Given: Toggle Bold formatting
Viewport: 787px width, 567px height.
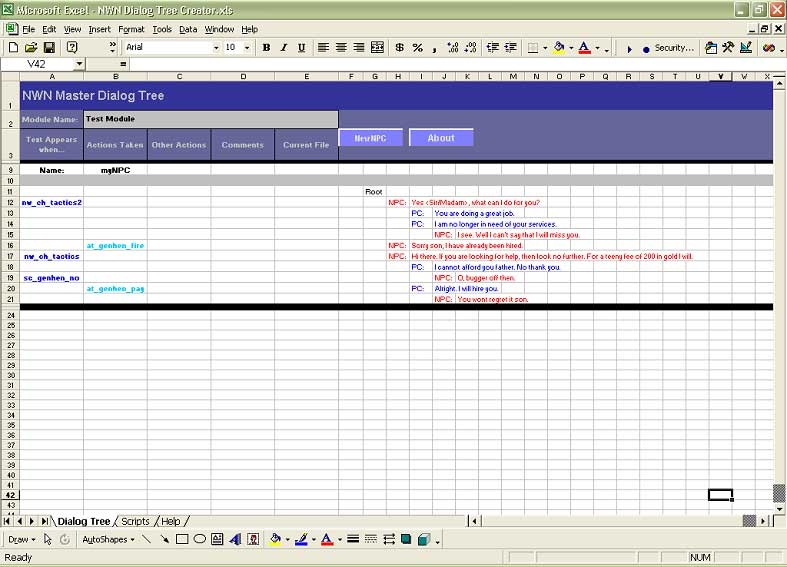Looking at the screenshot, I should [266, 47].
